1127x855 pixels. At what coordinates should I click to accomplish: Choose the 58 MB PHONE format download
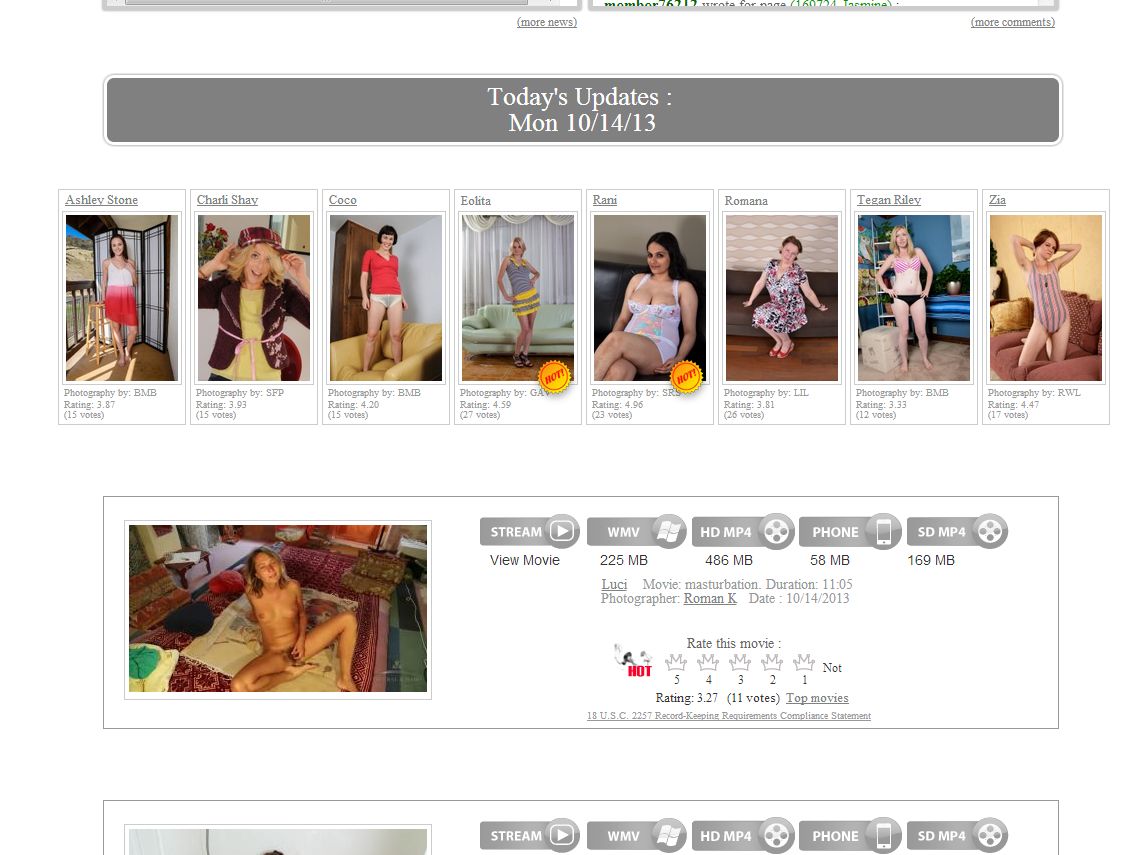click(x=849, y=531)
